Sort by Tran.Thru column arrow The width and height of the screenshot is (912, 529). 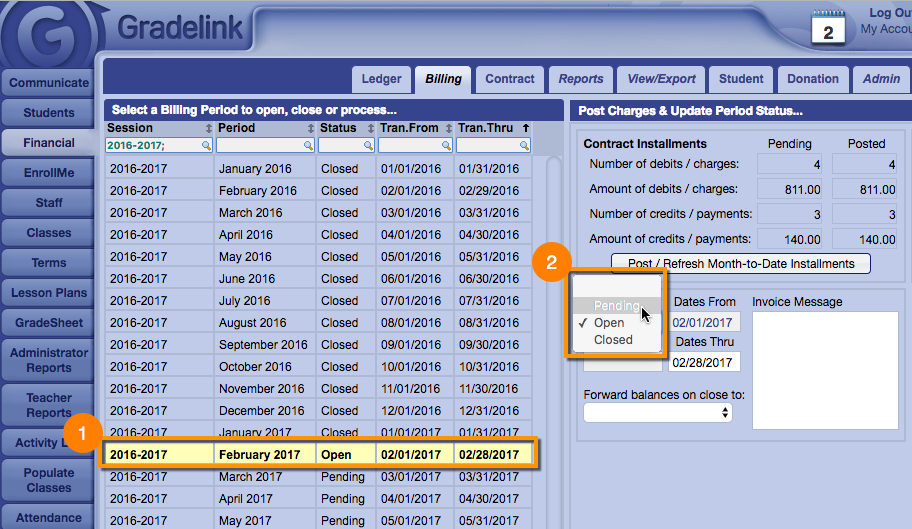526,128
